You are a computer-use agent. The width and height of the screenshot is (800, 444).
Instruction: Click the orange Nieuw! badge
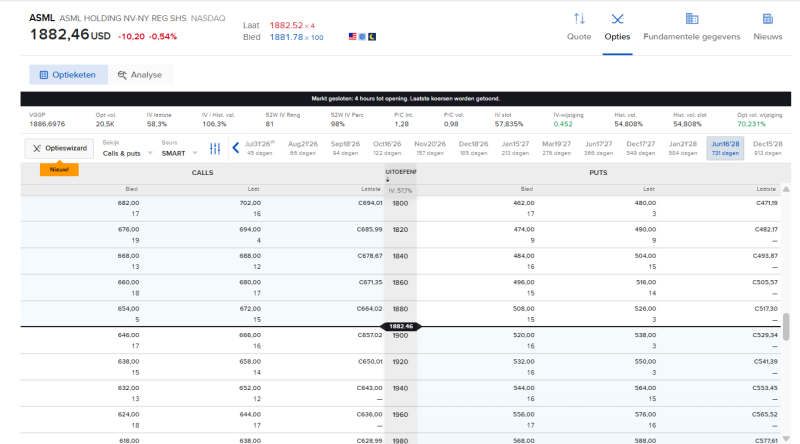click(59, 169)
